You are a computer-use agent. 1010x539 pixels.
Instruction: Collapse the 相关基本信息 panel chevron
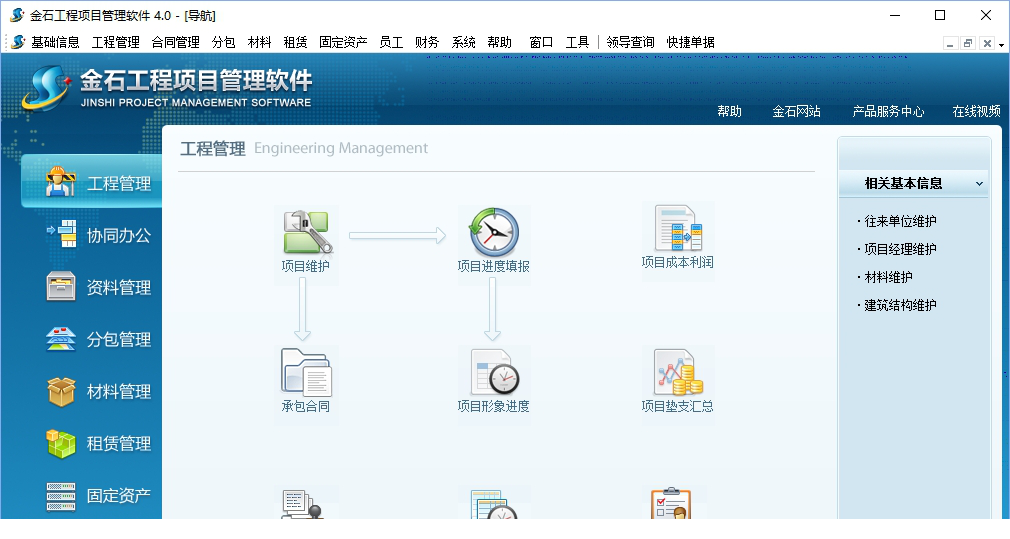pyautogui.click(x=979, y=184)
